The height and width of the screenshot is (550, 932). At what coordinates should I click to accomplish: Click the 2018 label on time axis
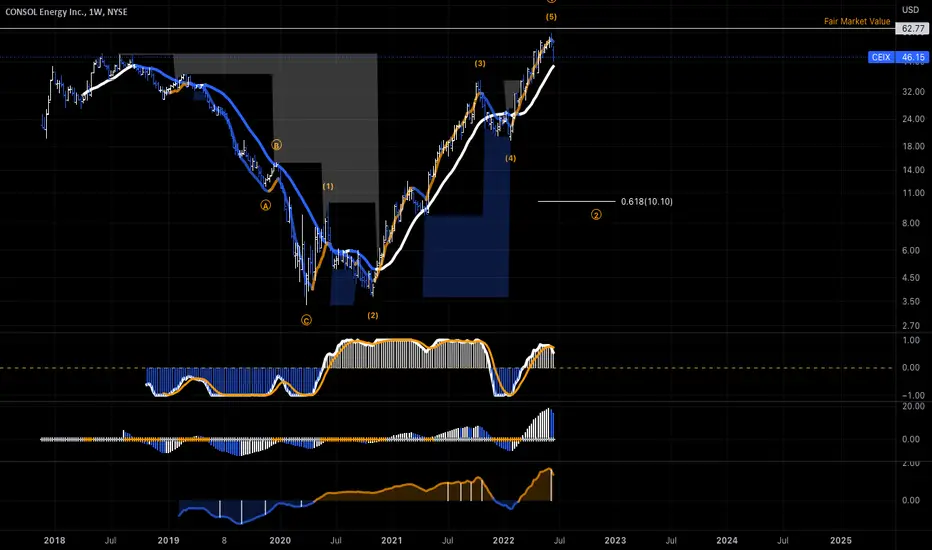point(55,540)
